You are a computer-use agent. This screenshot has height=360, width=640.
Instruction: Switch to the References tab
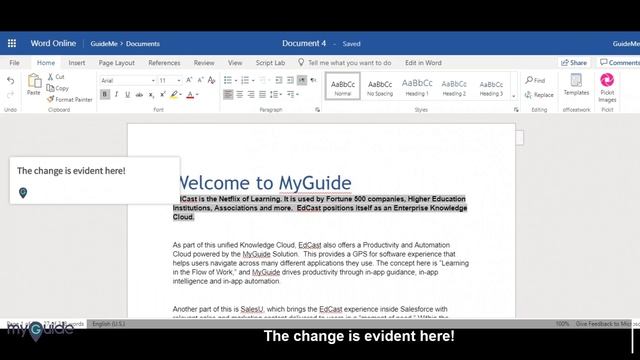164,63
